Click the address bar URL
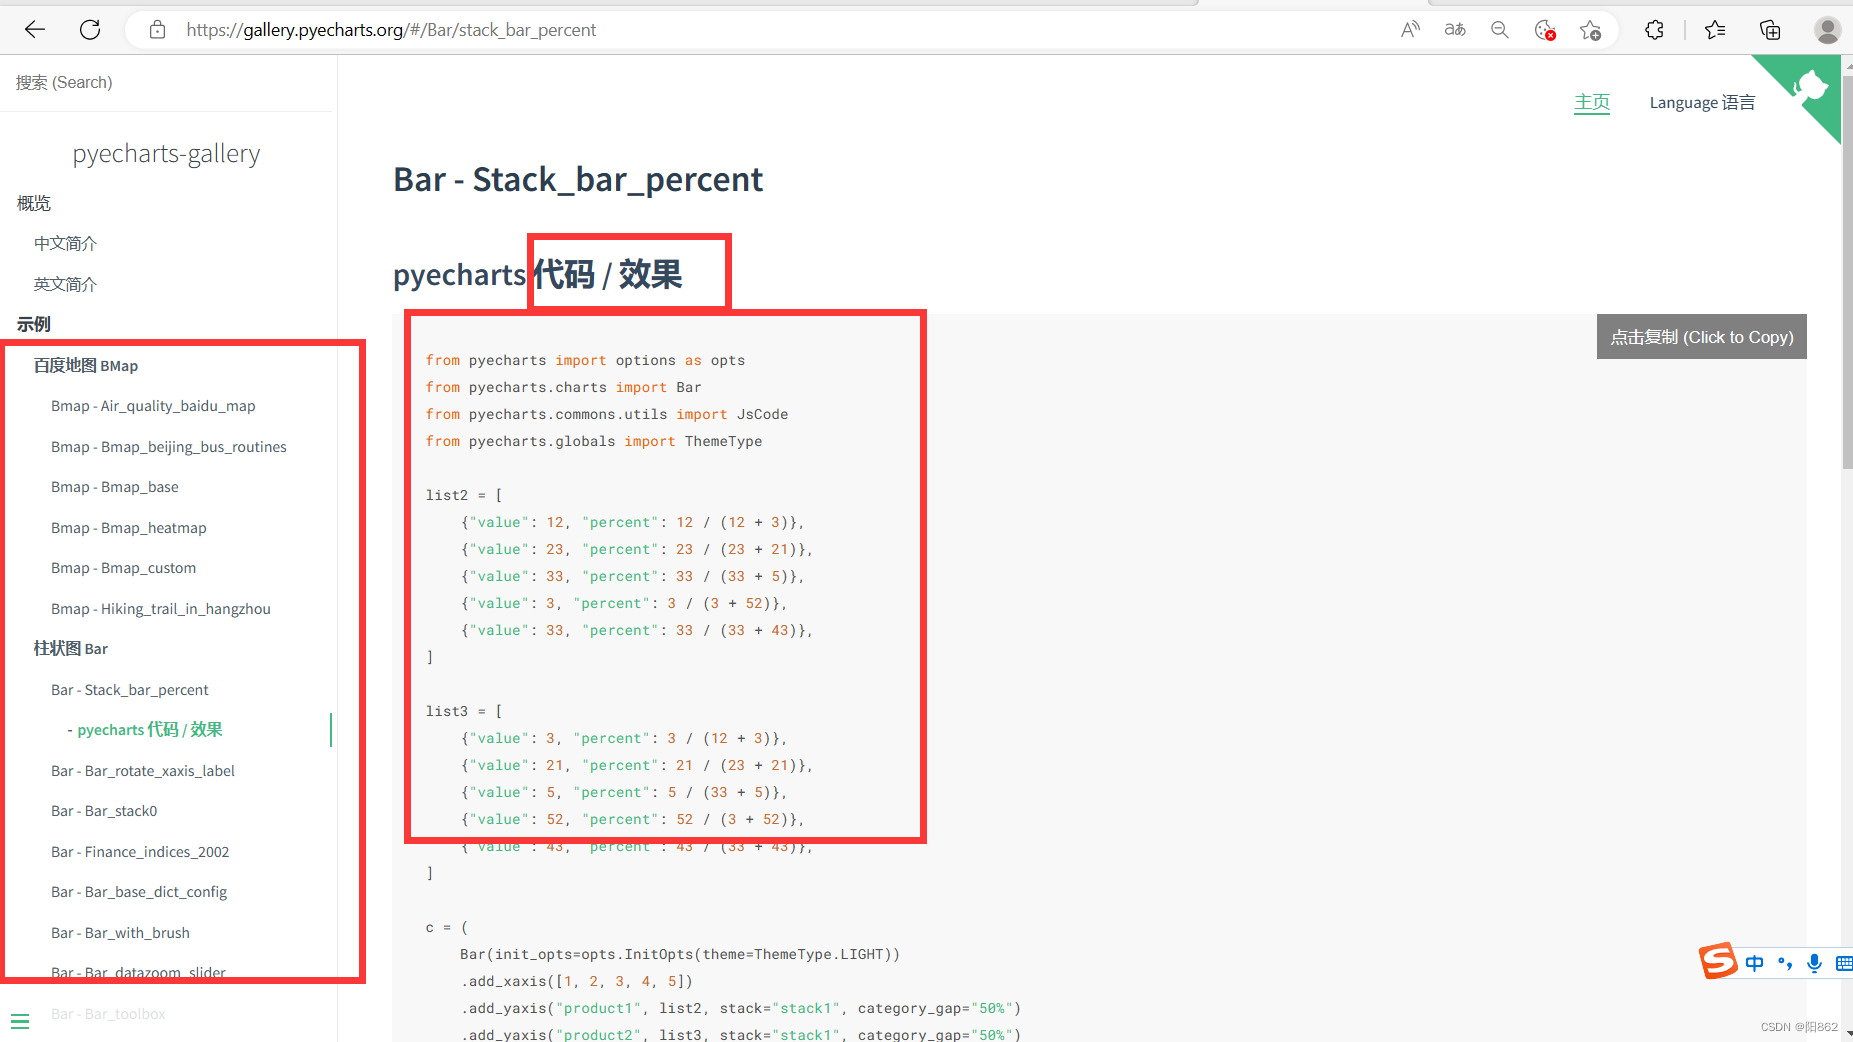Image resolution: width=1853 pixels, height=1042 pixels. click(391, 30)
